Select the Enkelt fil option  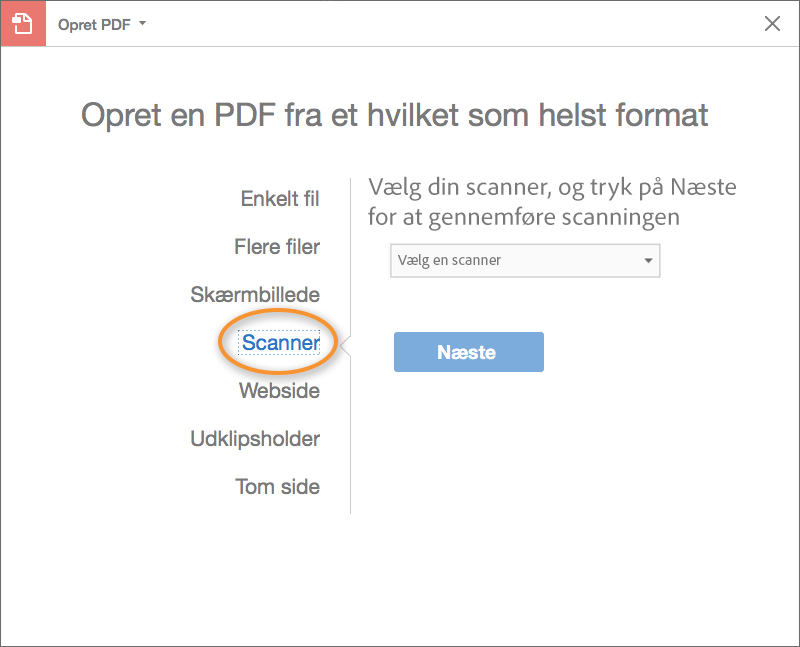coord(280,199)
